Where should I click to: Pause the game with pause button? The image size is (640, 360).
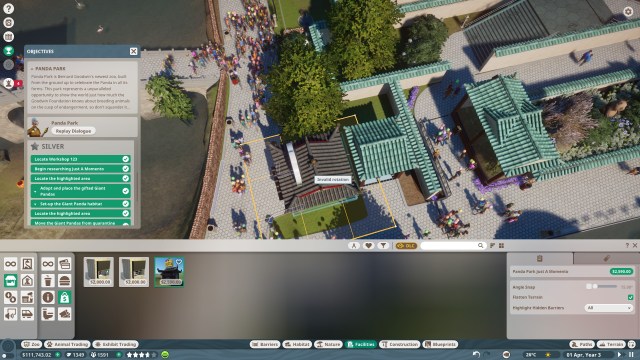pos(631,354)
